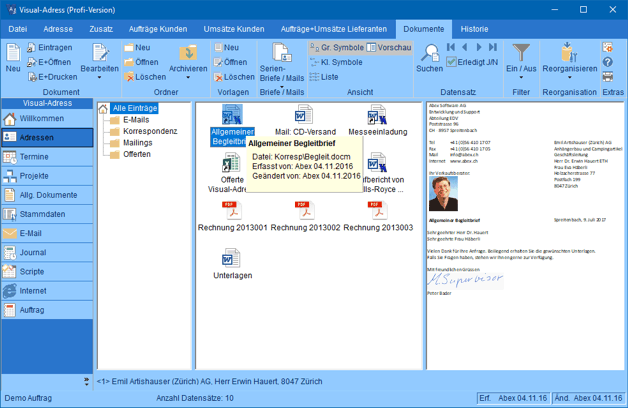Click Eintragen in Dokument group

[50, 48]
